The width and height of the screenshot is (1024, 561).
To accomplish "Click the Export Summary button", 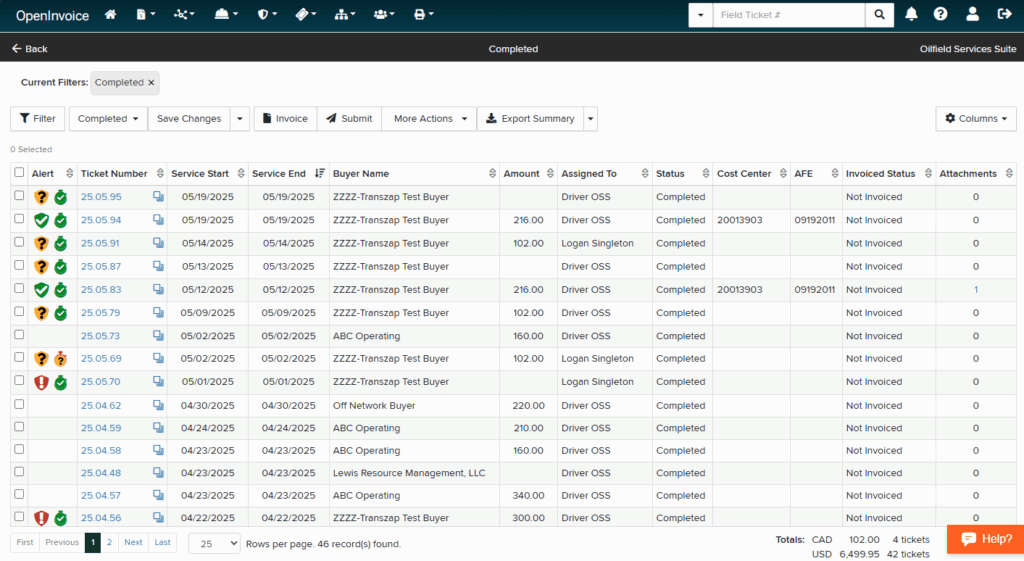I will click(529, 119).
